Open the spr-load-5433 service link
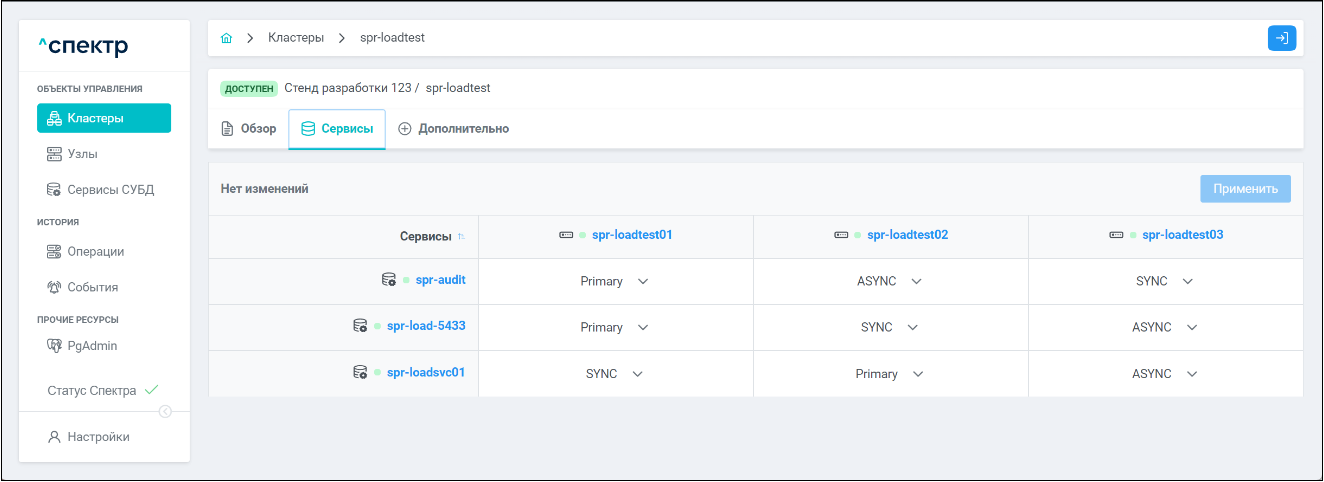This screenshot has width=1324, height=482. click(426, 326)
